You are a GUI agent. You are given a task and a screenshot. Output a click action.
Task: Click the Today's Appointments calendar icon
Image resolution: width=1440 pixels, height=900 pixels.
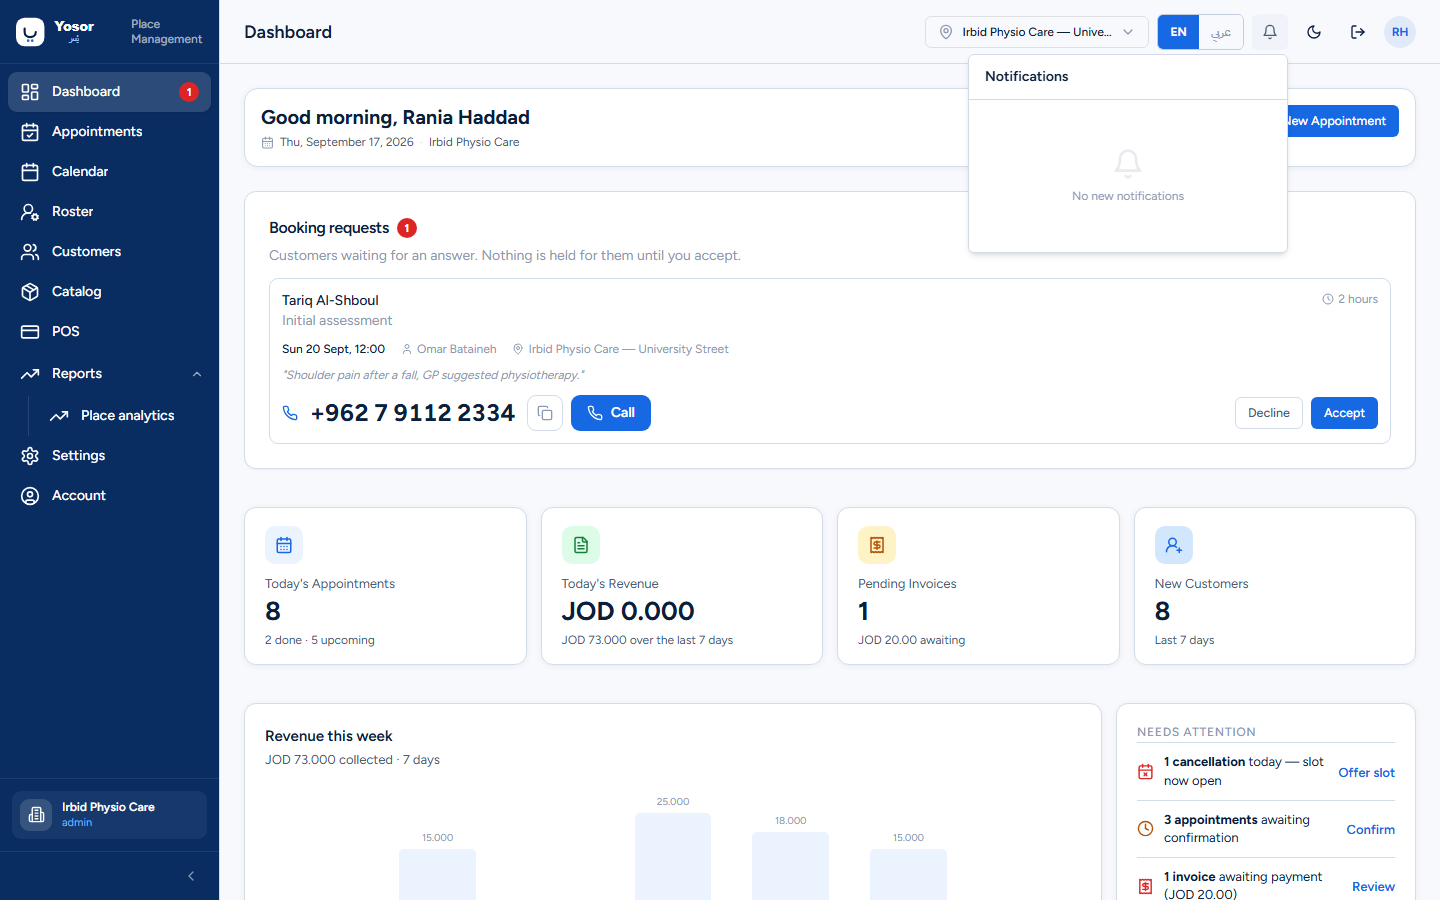pyautogui.click(x=284, y=545)
